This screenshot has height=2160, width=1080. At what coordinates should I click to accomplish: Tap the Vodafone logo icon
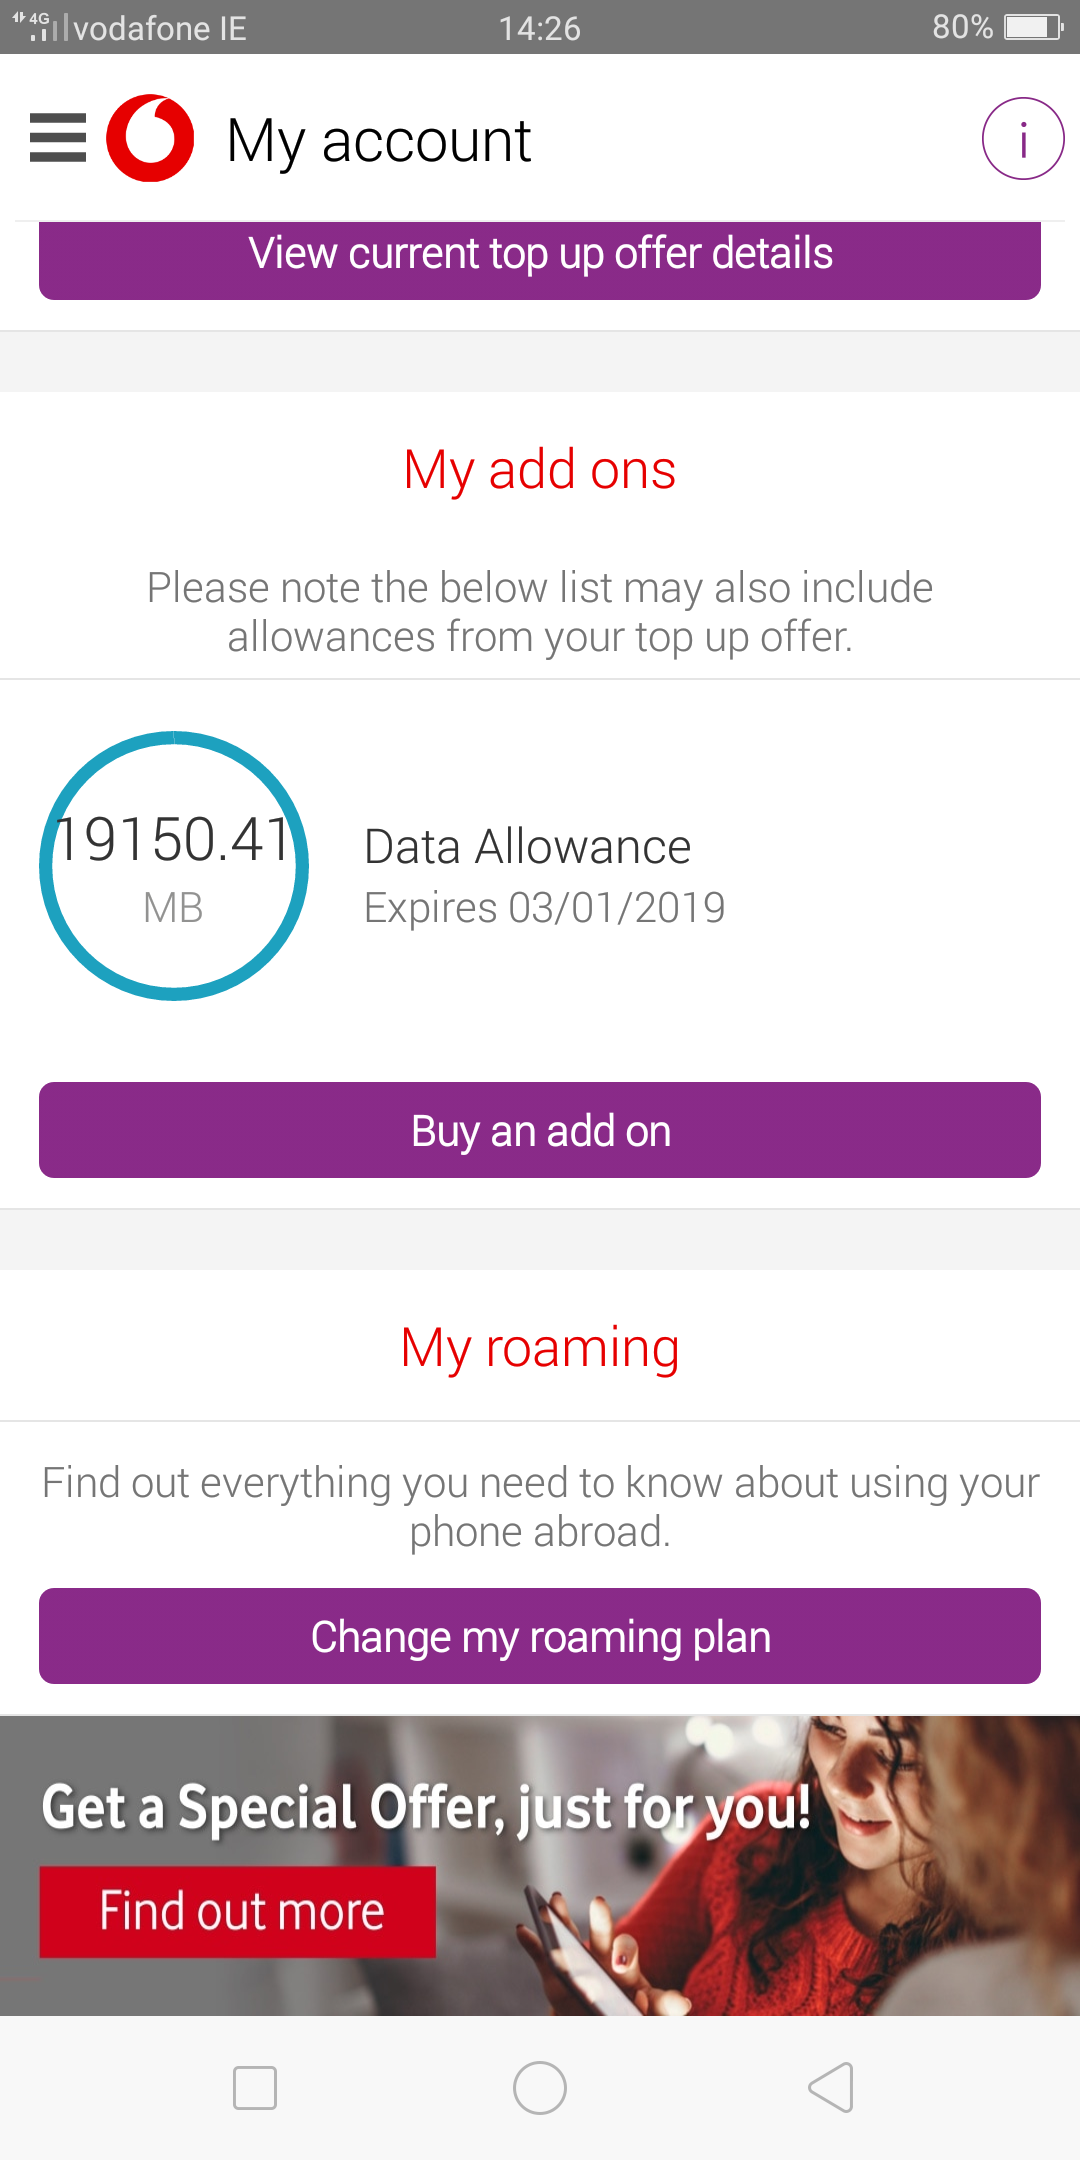click(150, 138)
